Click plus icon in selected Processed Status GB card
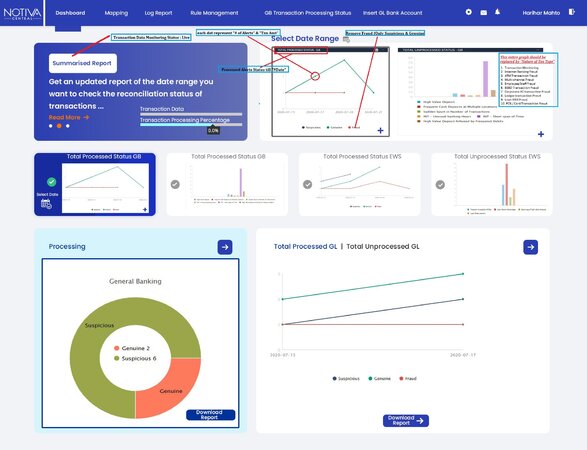The image size is (587, 450). pos(145,210)
